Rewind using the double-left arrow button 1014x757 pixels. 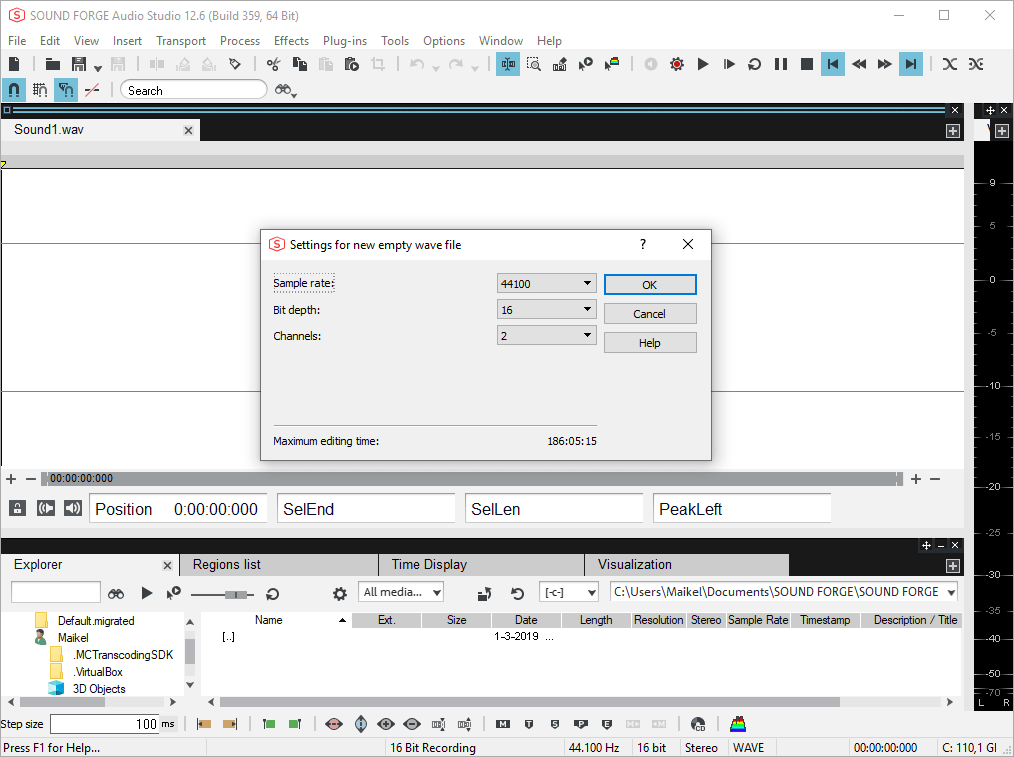[859, 64]
